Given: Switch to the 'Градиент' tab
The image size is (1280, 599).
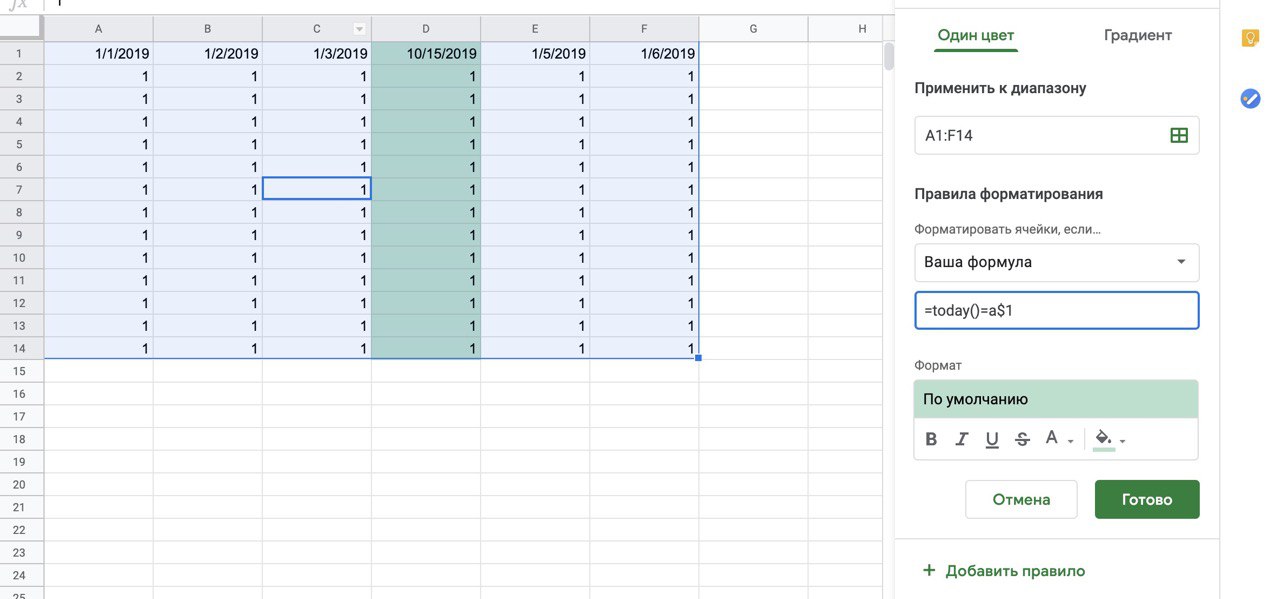Looking at the screenshot, I should [1137, 35].
